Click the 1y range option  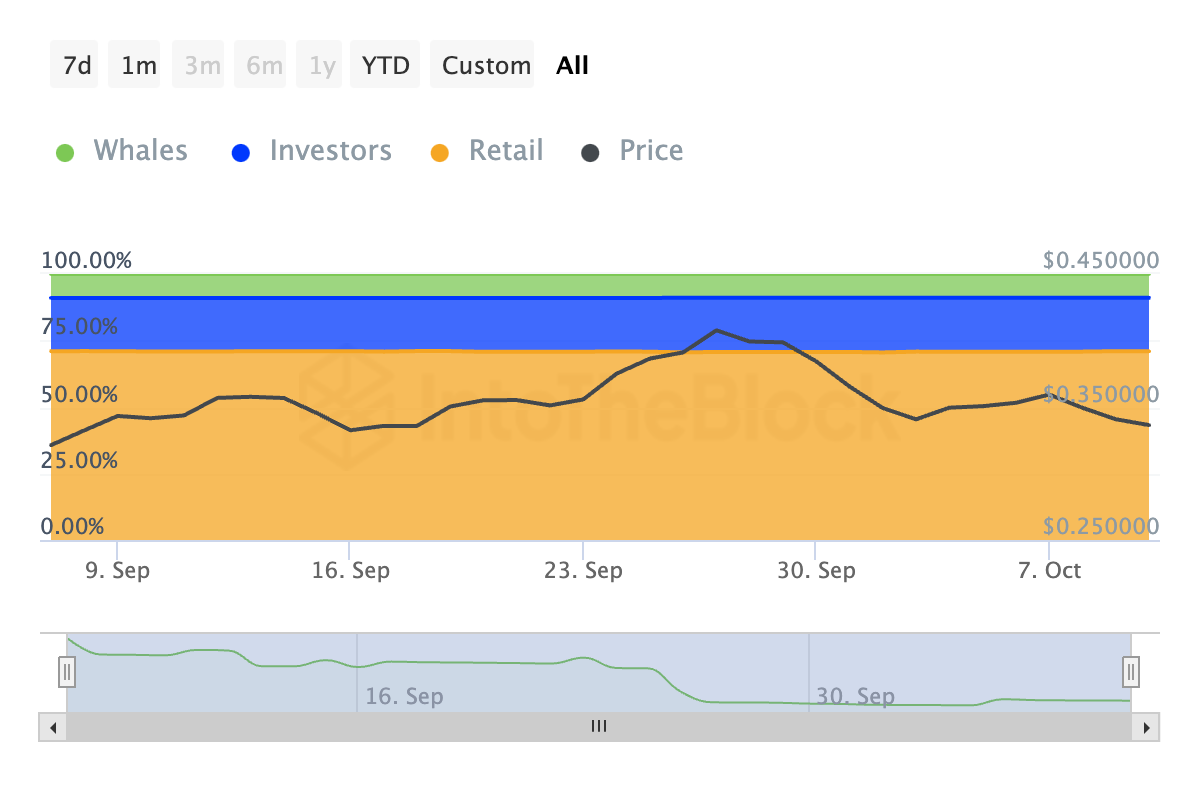point(322,66)
